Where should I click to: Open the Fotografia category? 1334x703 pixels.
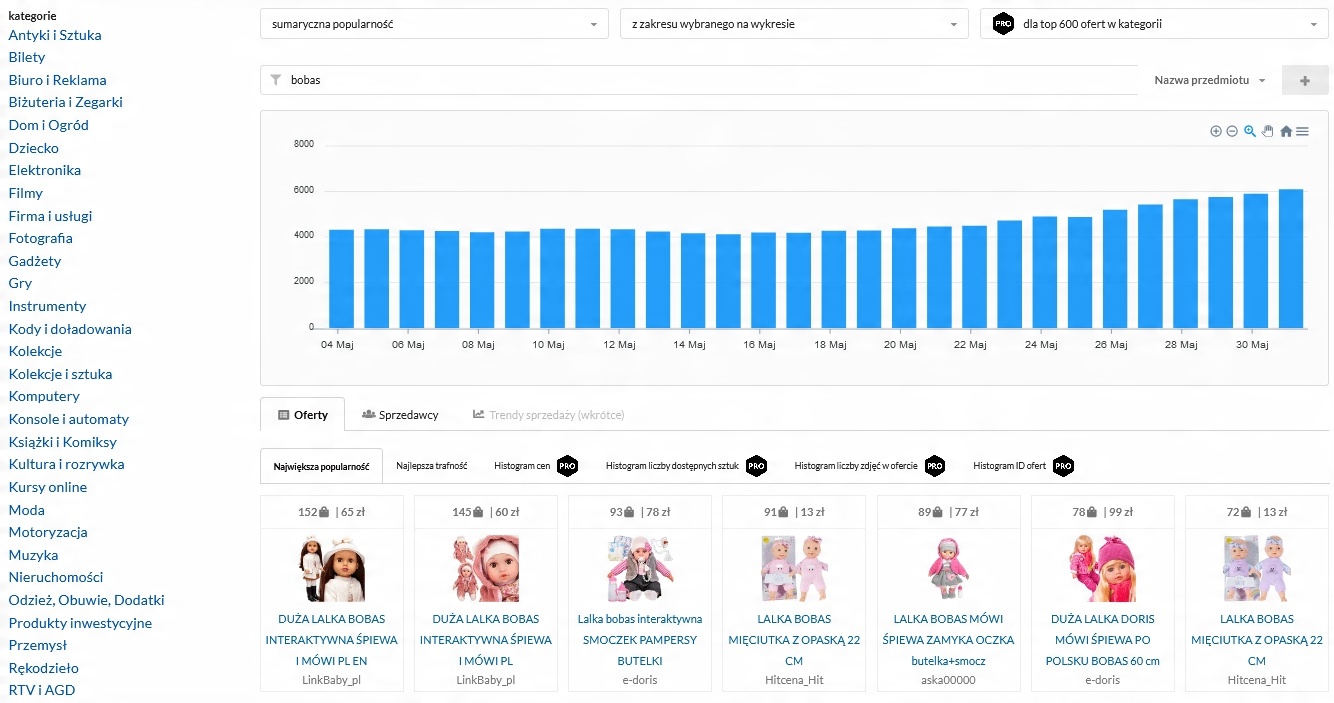point(41,238)
